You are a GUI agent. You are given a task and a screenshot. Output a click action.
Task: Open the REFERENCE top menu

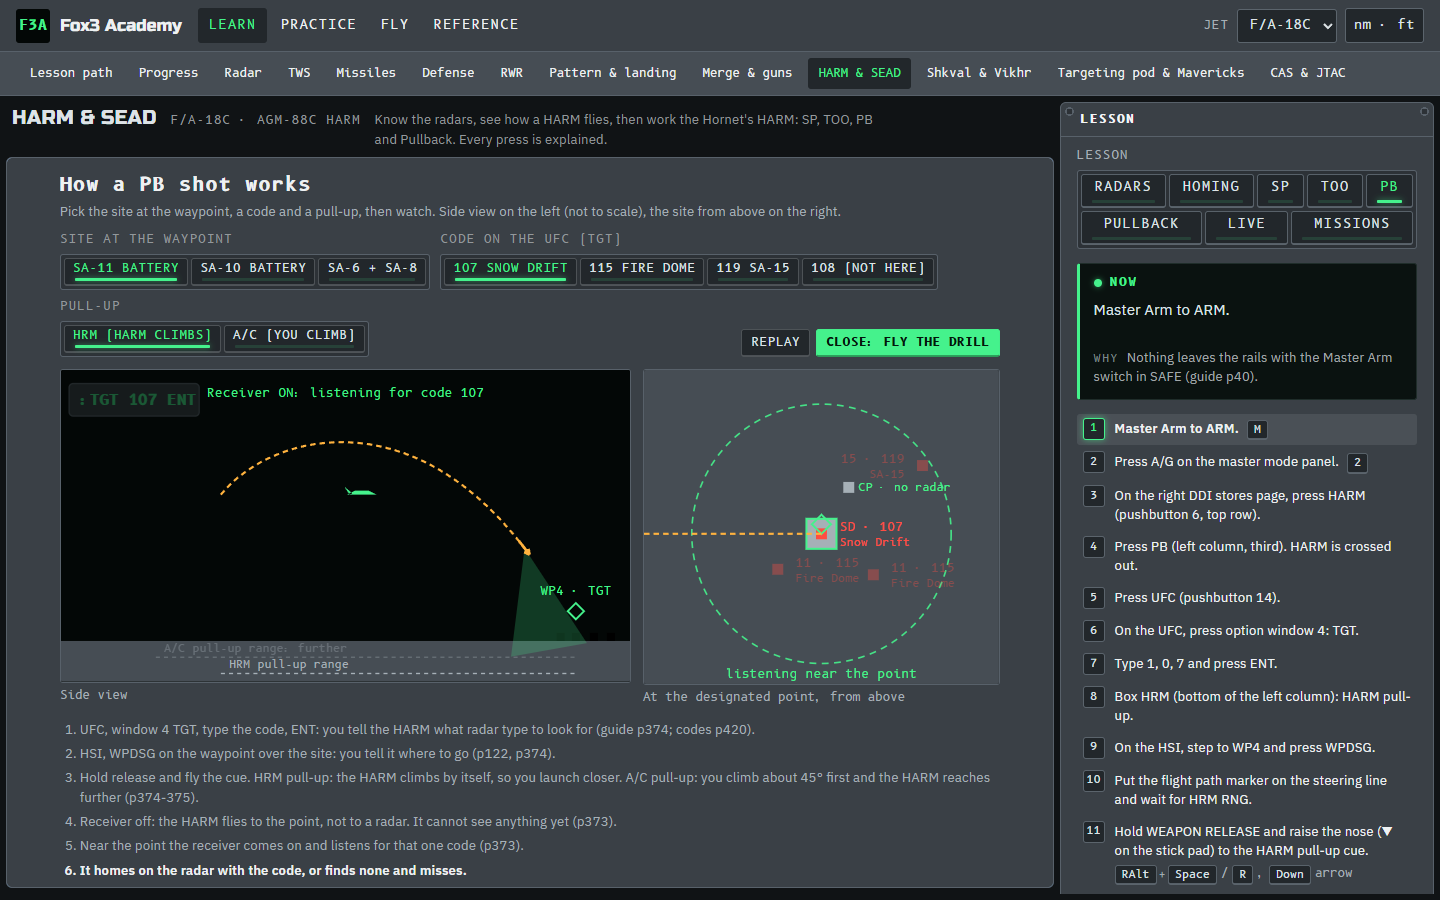(476, 25)
